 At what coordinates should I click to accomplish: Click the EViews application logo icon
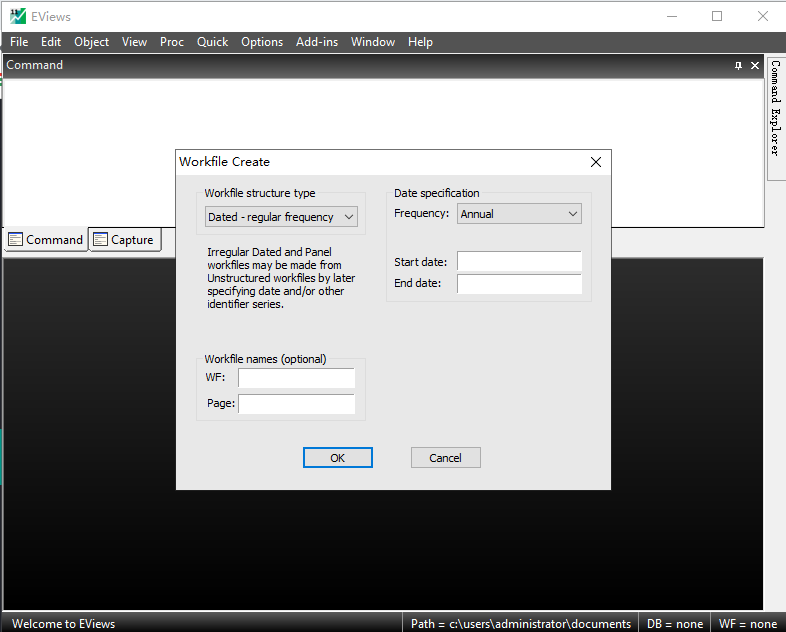coord(18,16)
